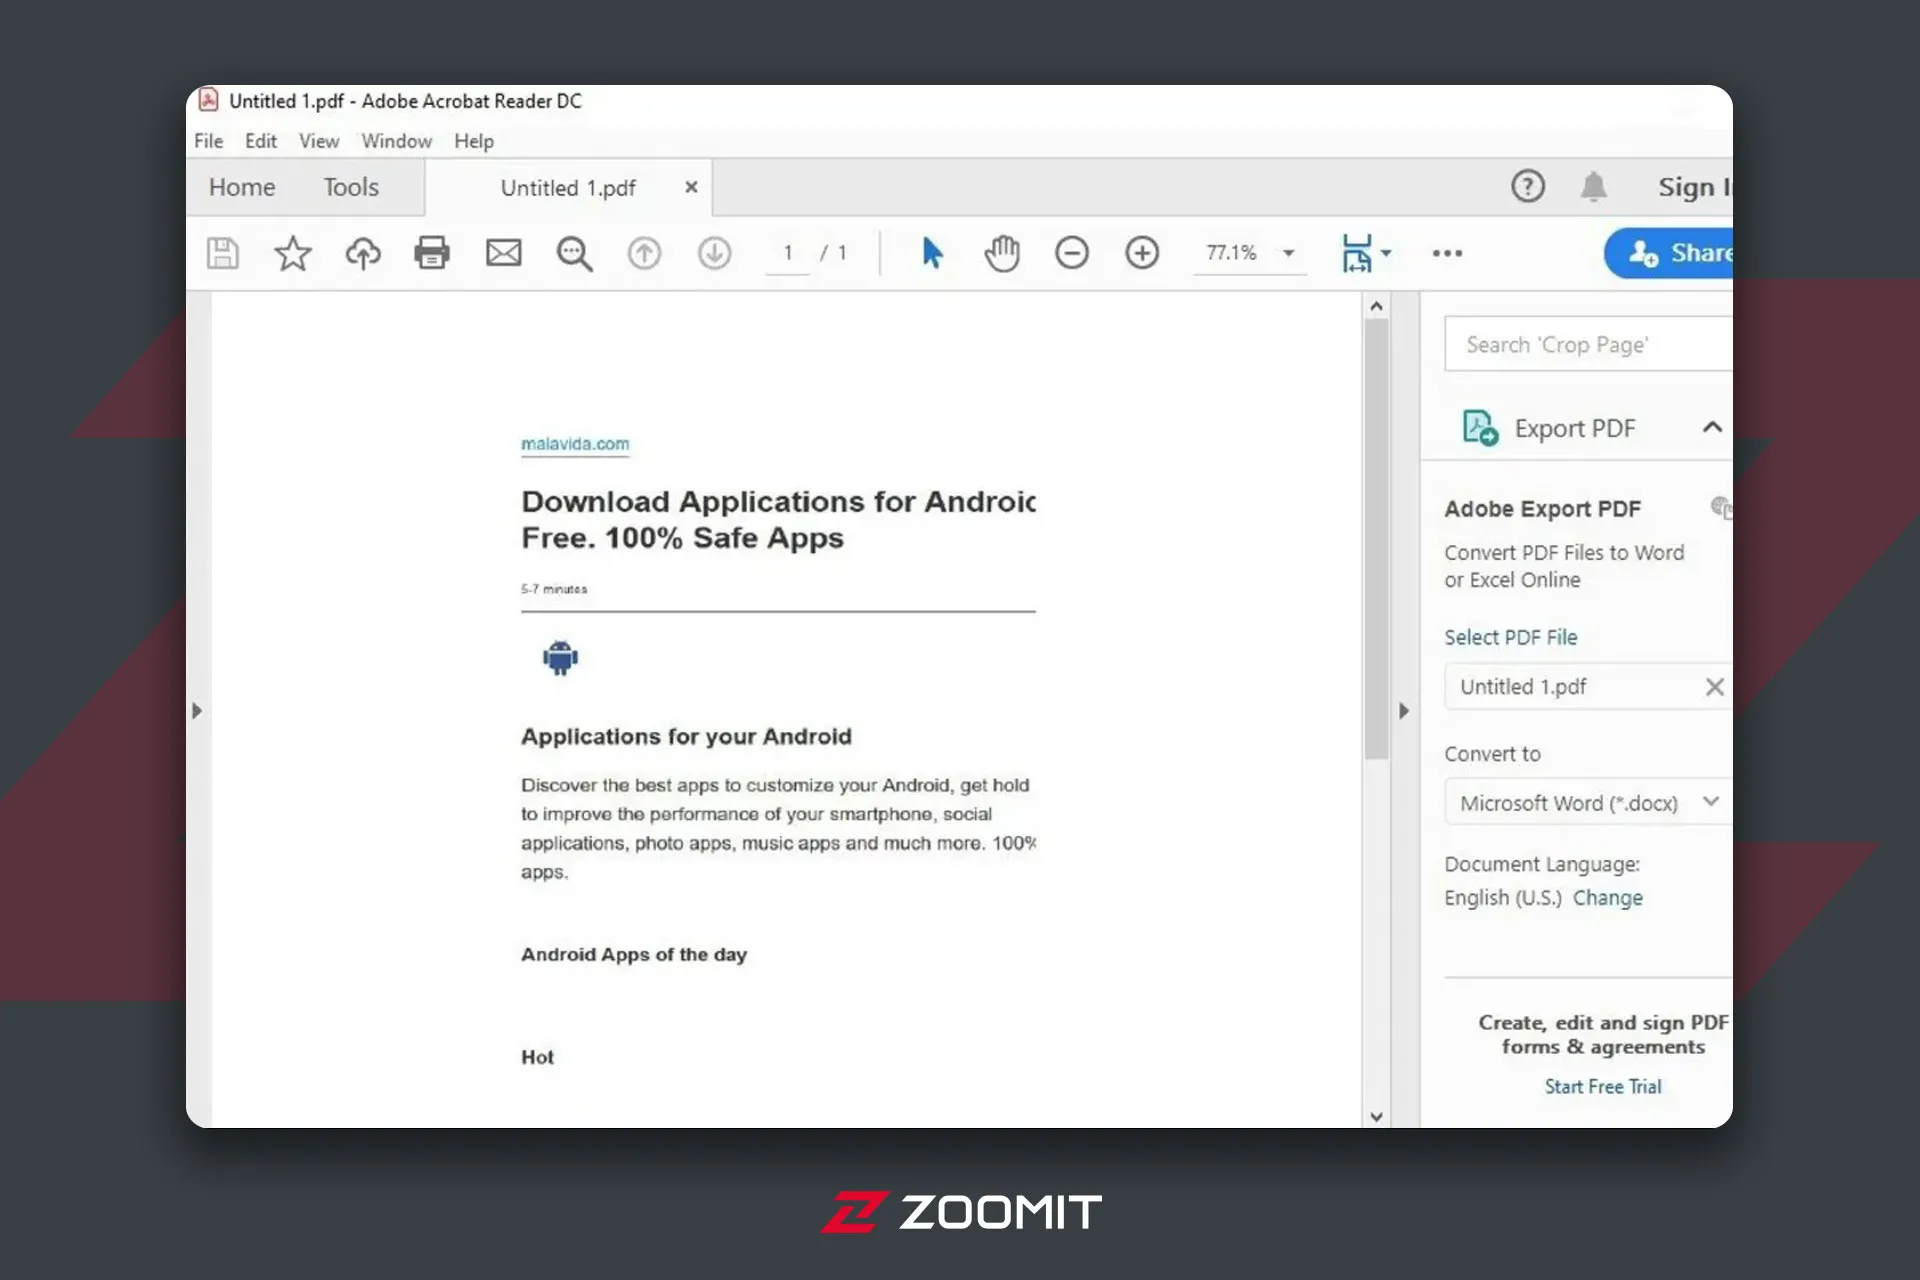Viewport: 1920px width, 1280px height.
Task: Click the 'Adobe Export PDF' heading
Action: [1542, 509]
